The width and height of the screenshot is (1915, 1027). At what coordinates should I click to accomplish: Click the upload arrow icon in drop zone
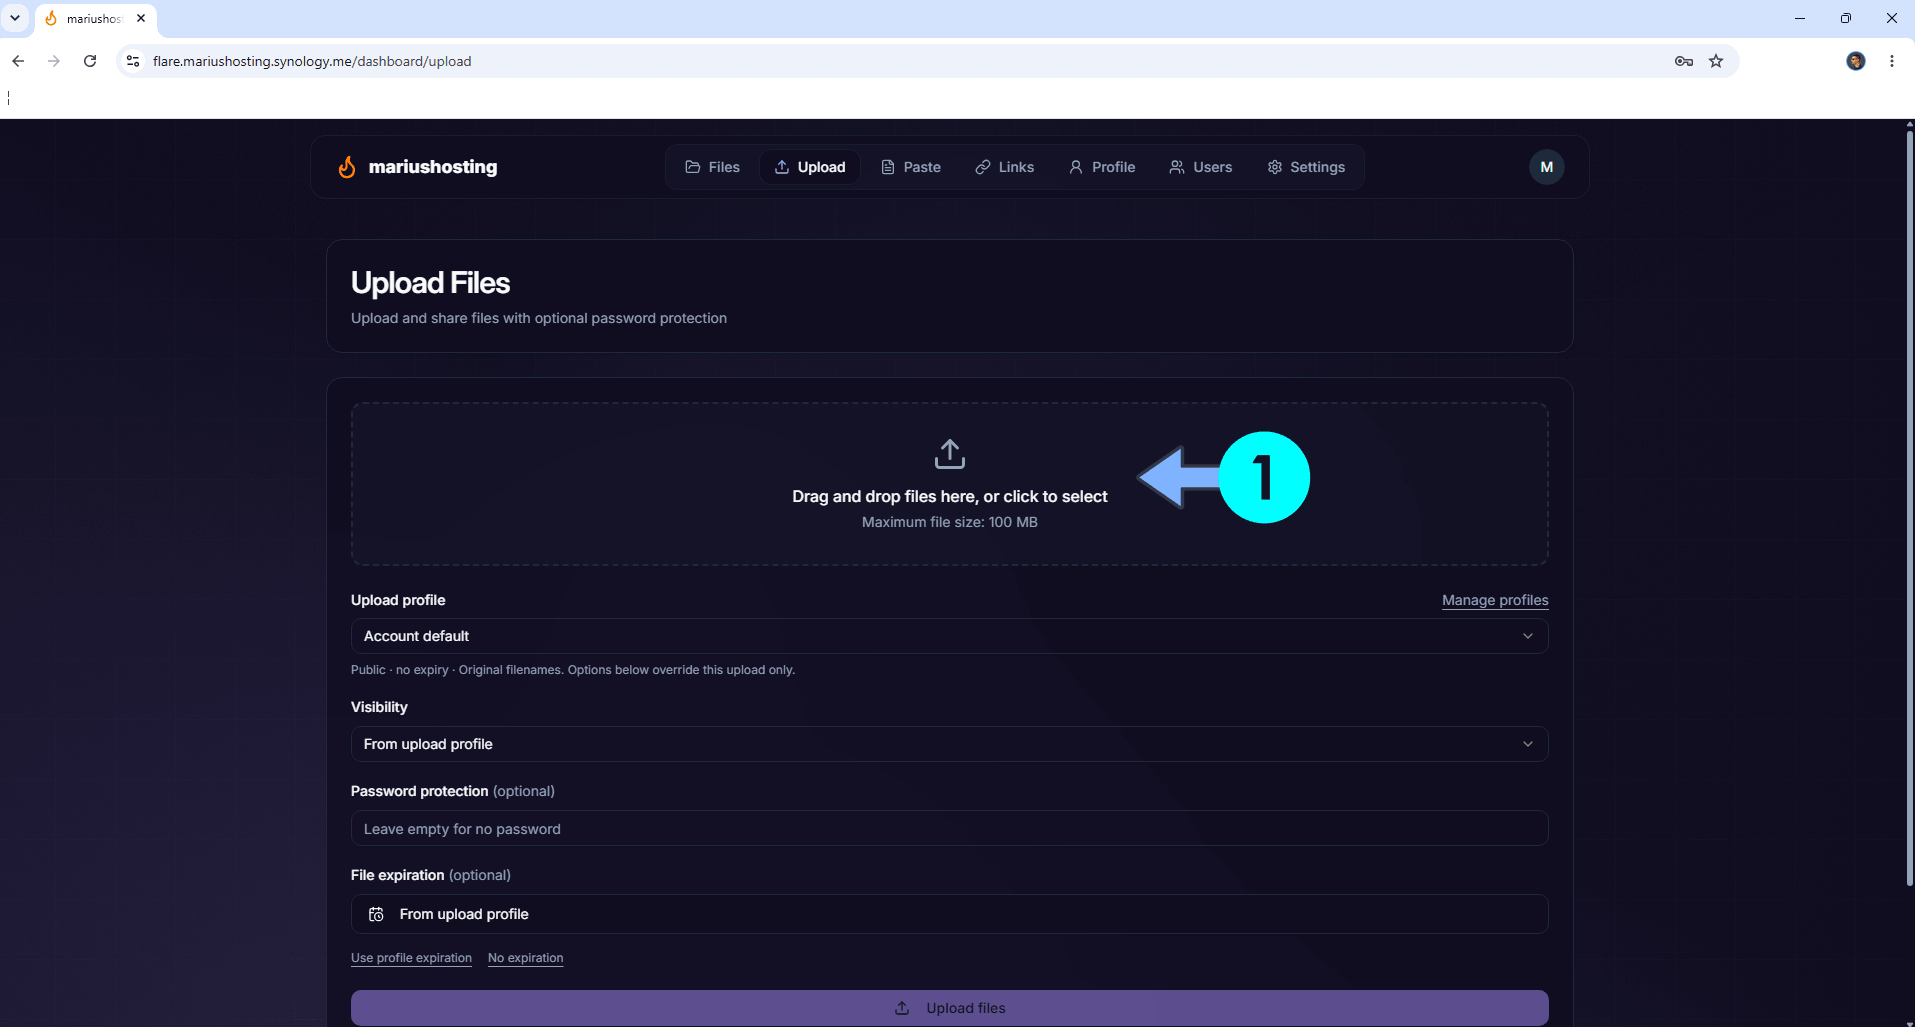950,454
